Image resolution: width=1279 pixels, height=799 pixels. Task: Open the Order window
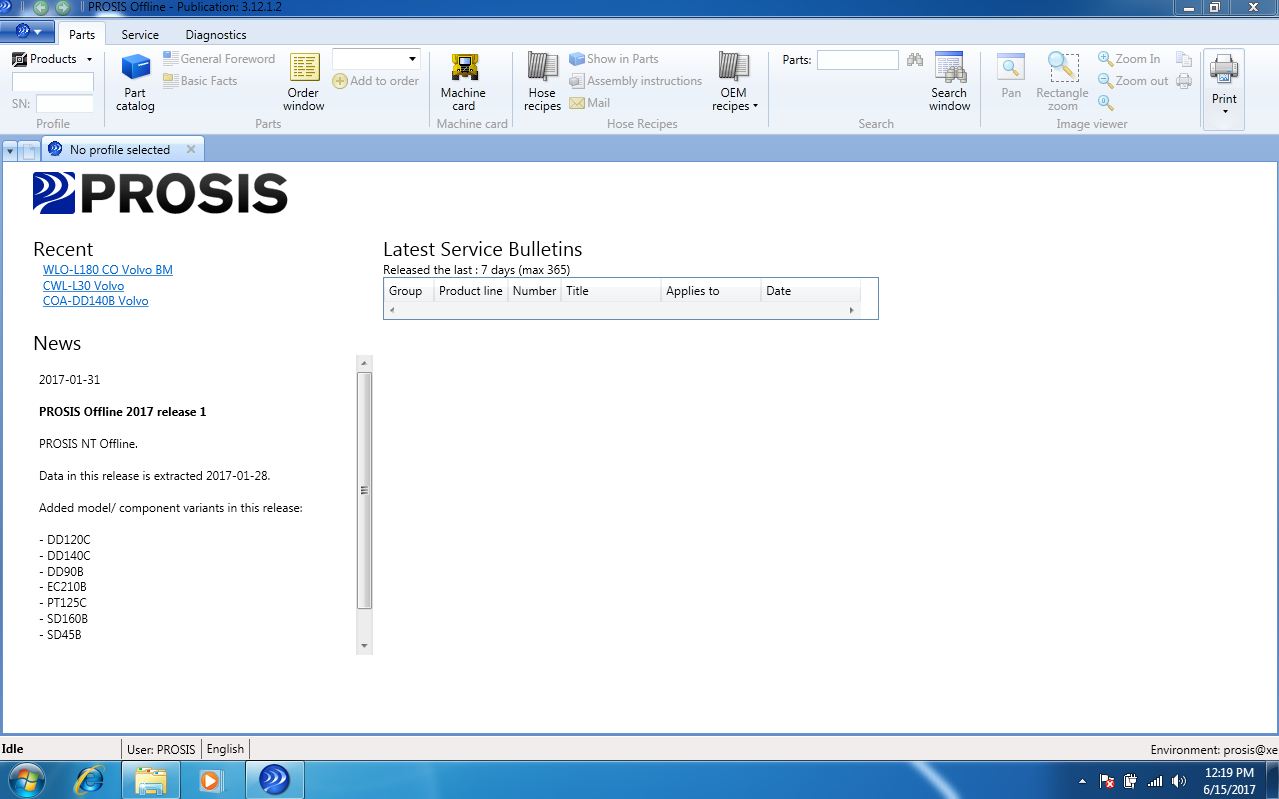click(x=303, y=82)
